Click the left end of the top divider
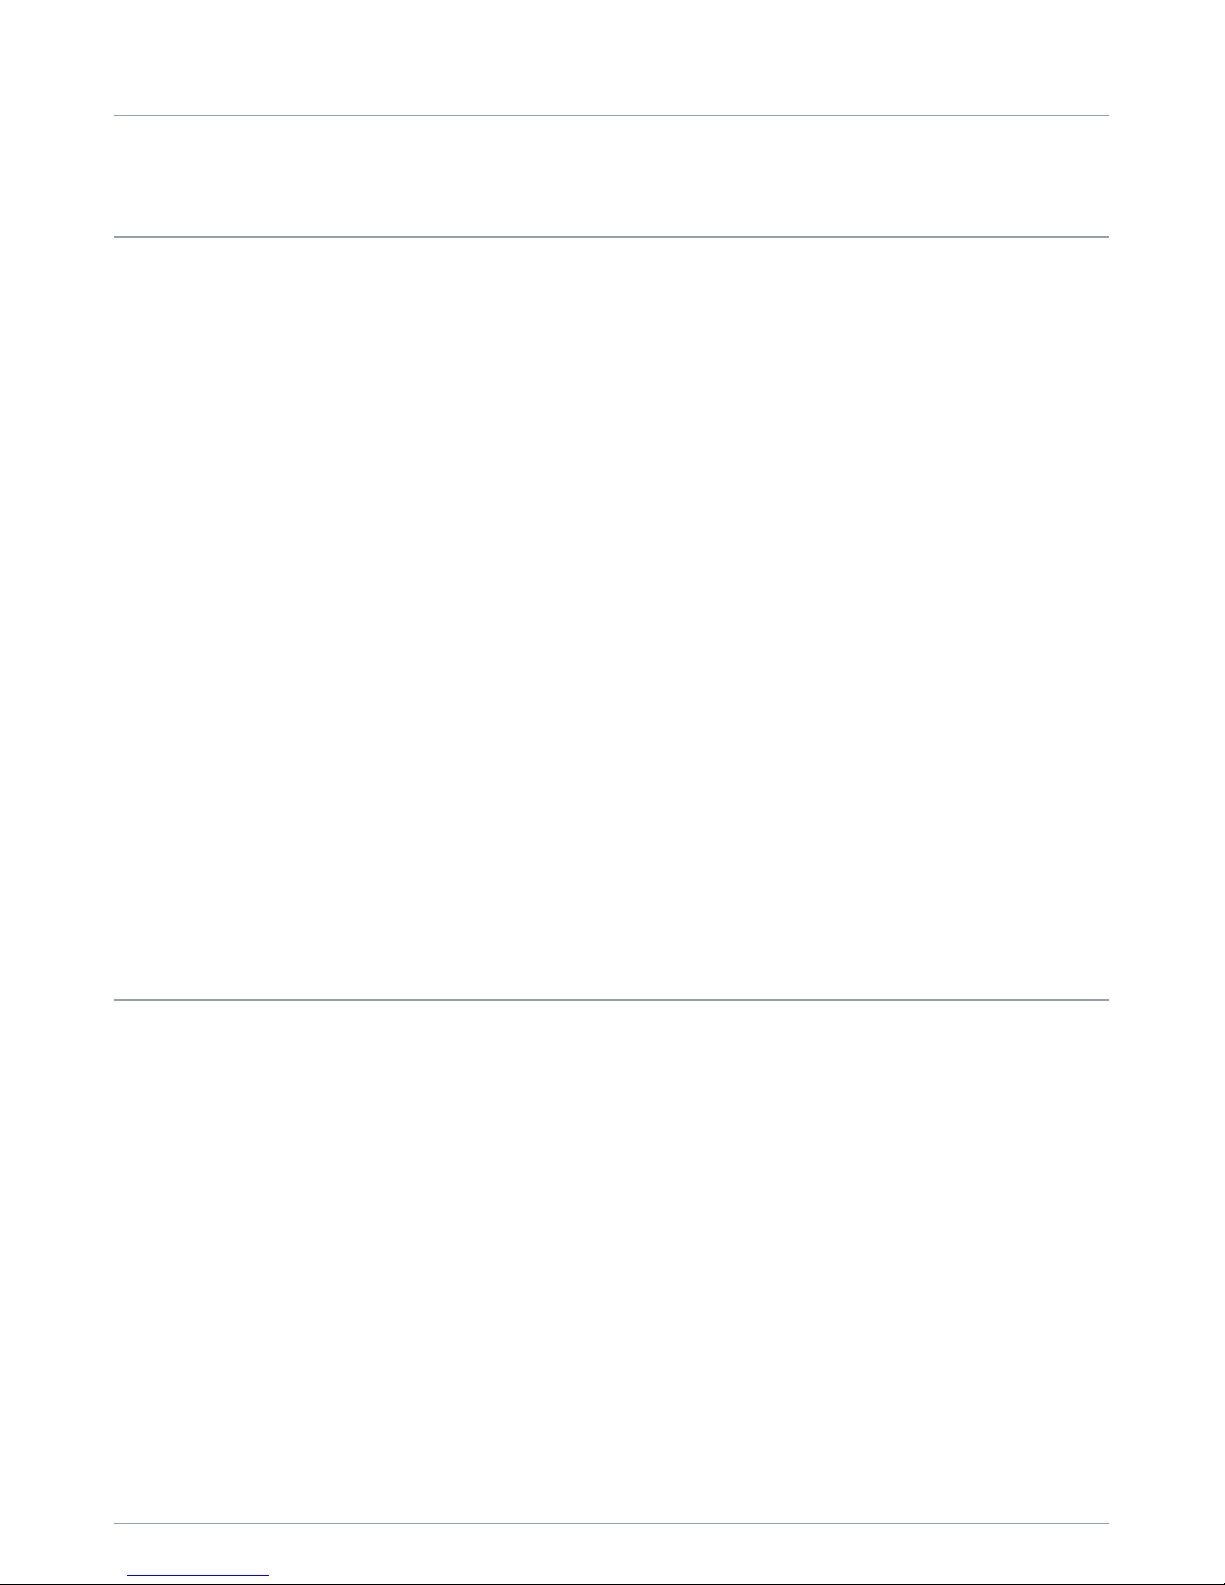Screen dimensions: 1225x1585 coord(118,116)
